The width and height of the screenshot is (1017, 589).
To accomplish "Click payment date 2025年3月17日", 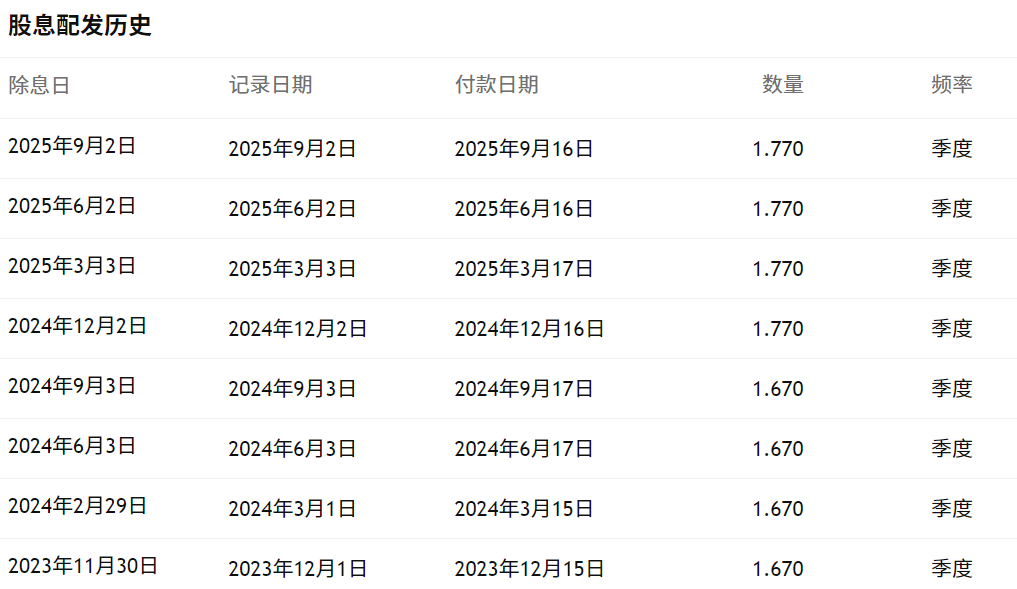I will (524, 269).
